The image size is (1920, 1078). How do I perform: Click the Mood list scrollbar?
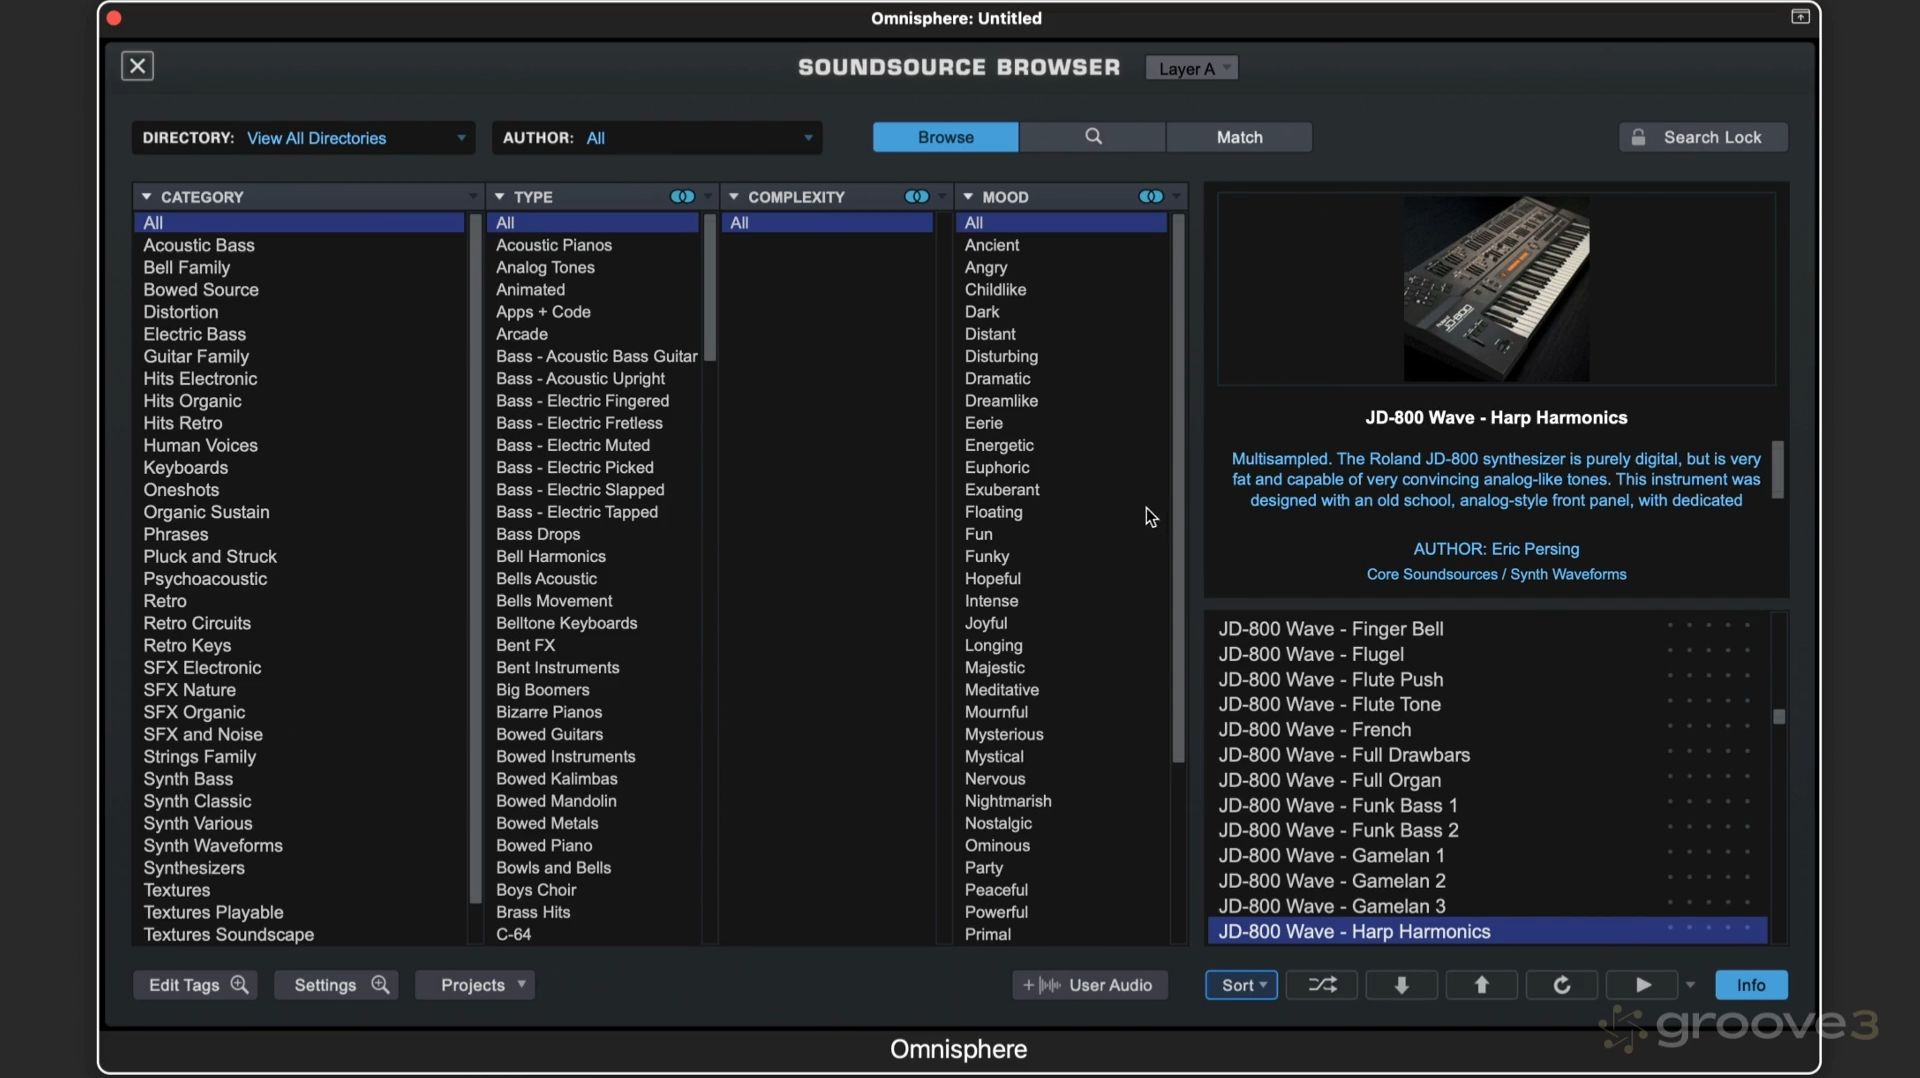pos(1178,489)
